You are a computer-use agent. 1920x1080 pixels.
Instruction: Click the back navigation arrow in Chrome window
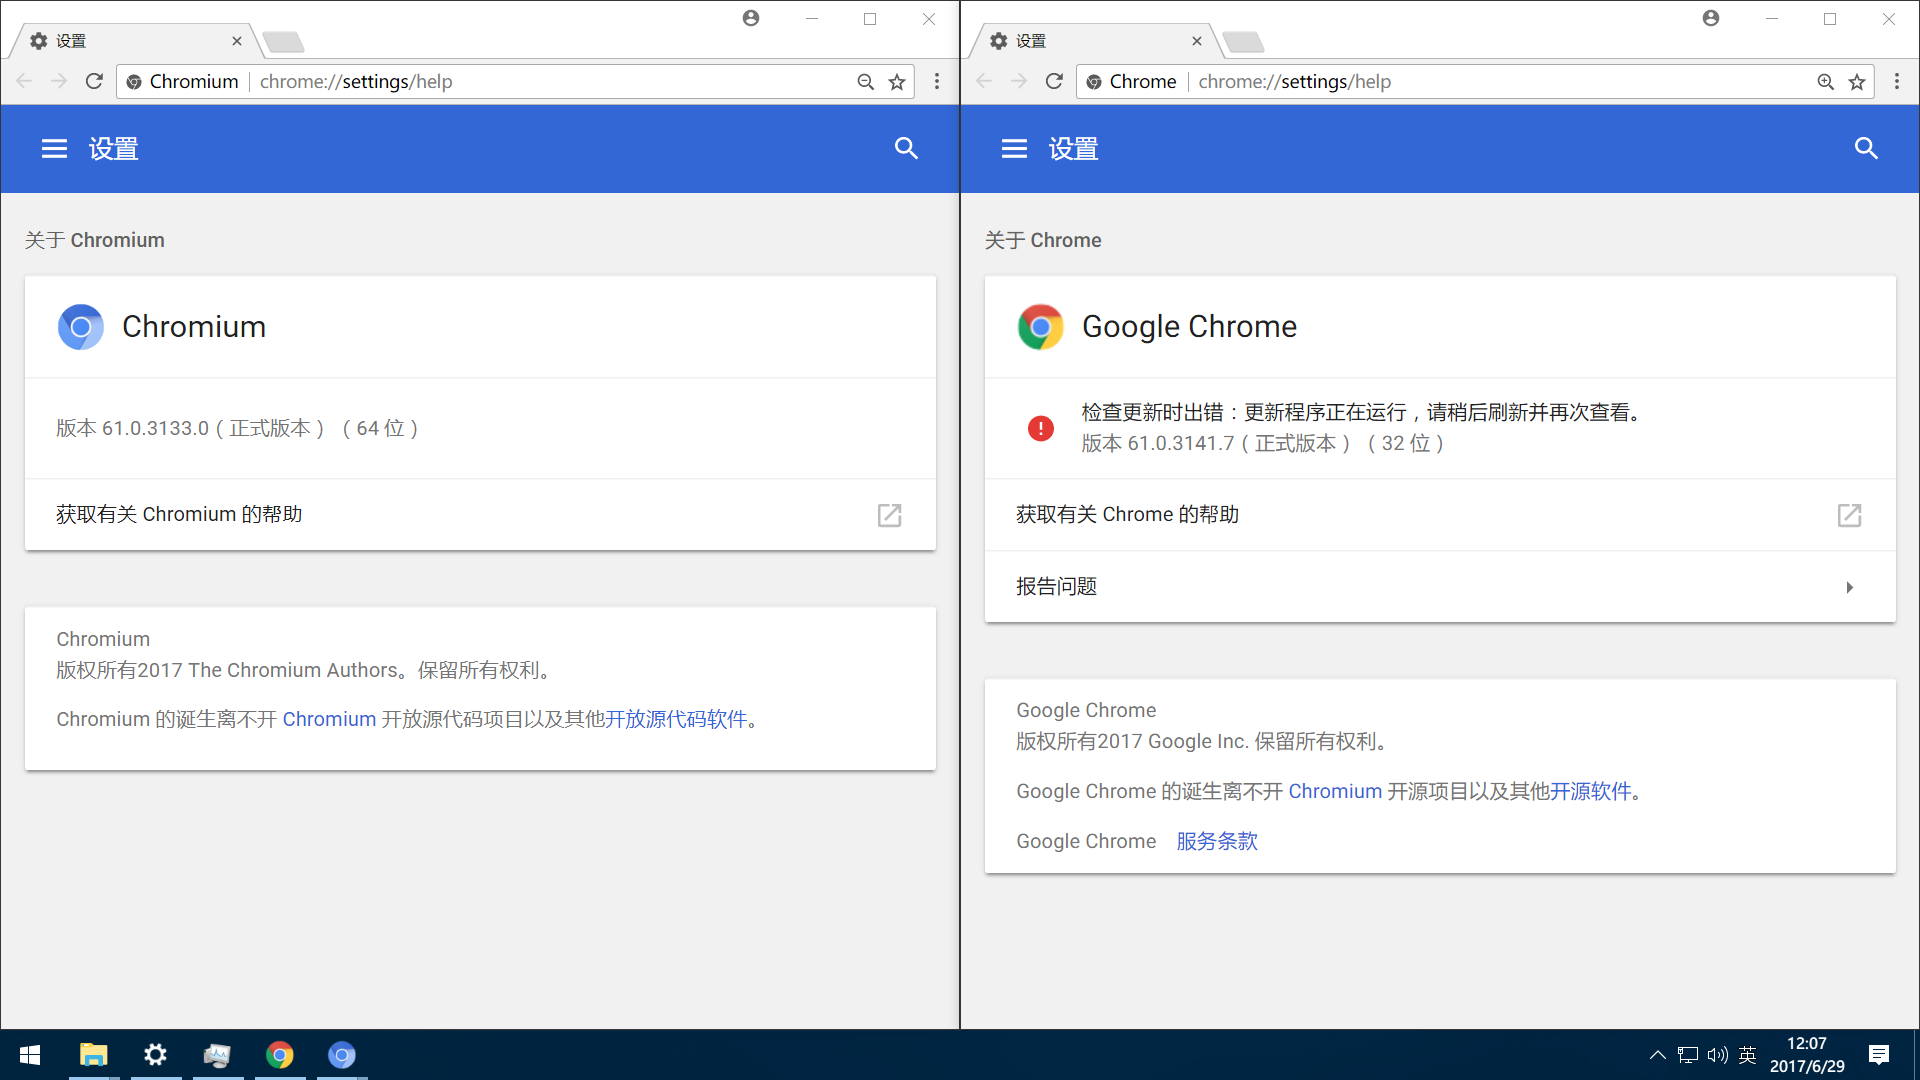984,81
